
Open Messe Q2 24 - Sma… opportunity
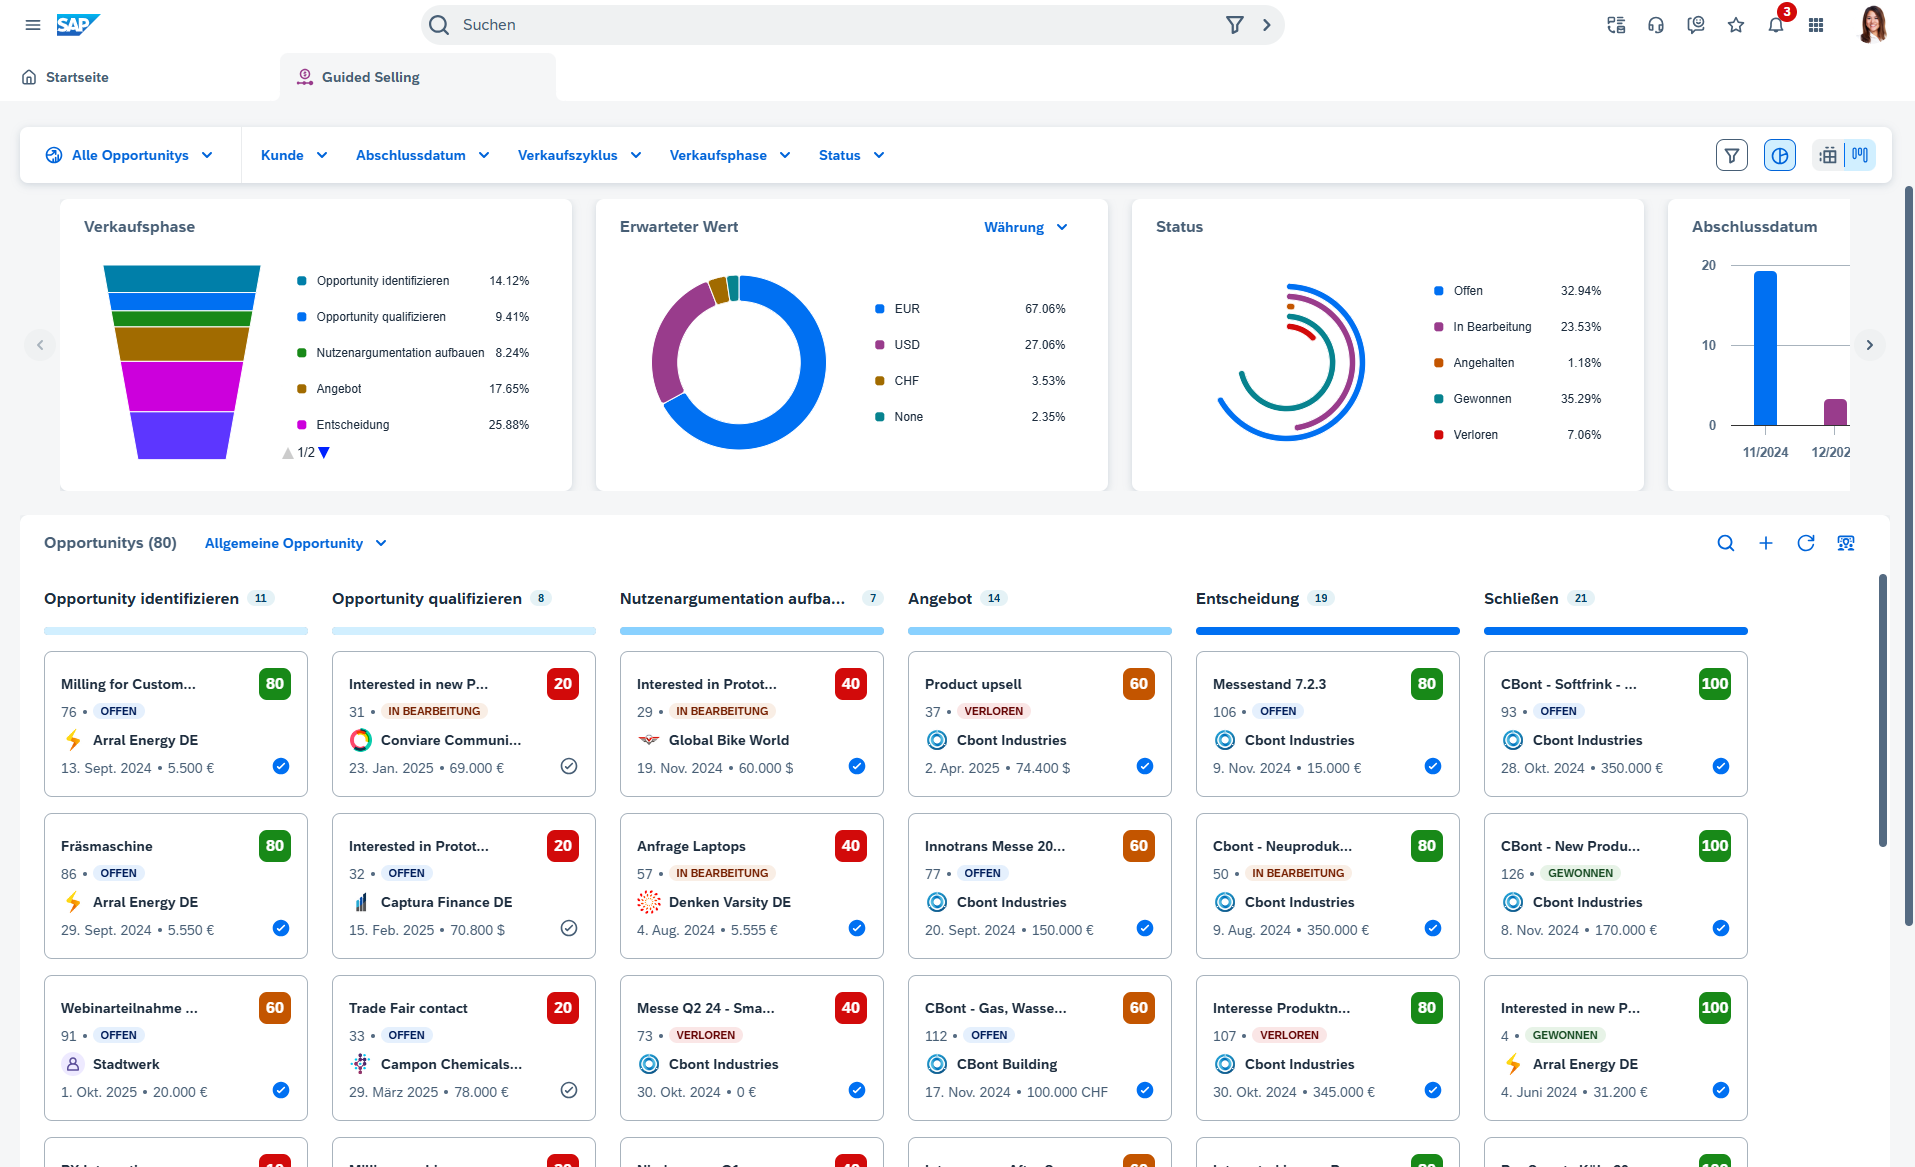point(706,1008)
